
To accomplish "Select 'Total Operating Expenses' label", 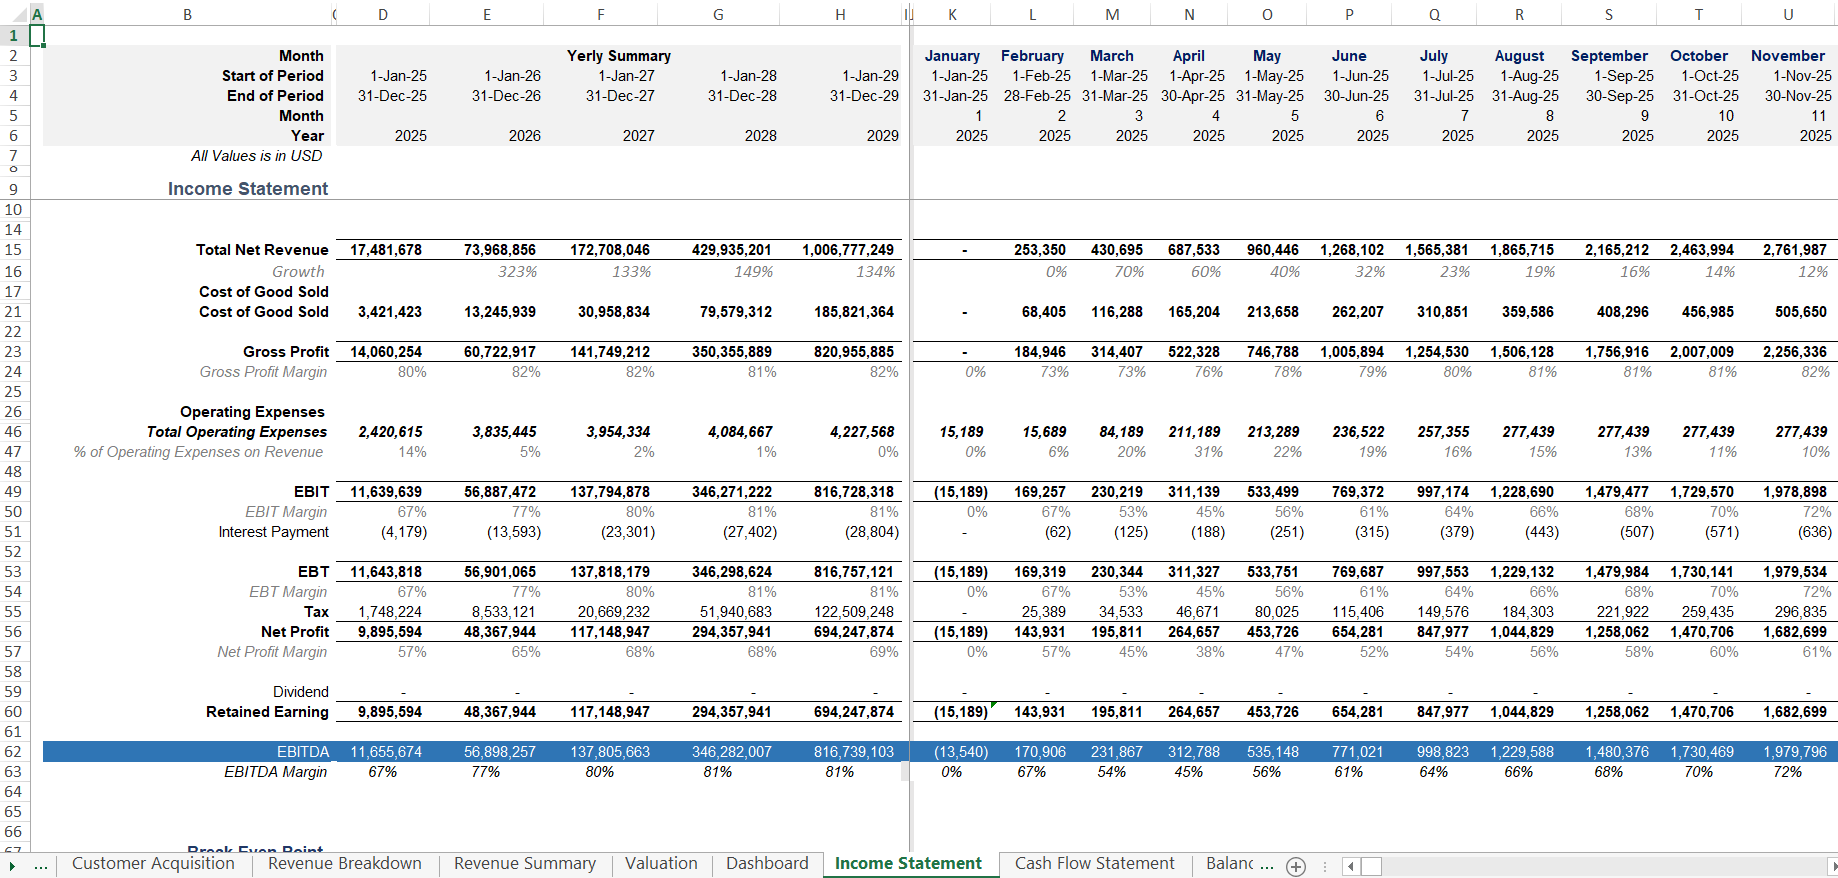I will 237,432.
